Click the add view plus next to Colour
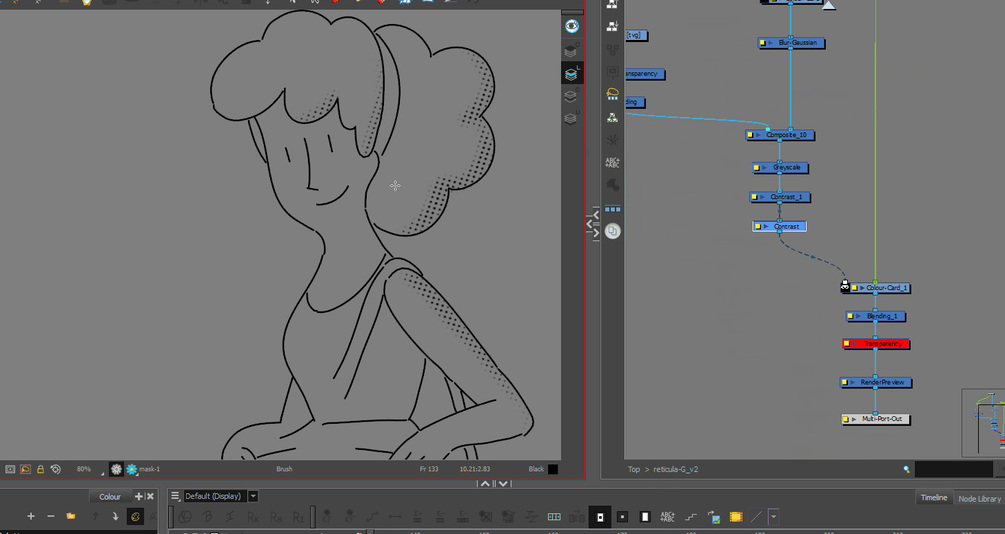Screen dimensions: 1005x534 [x=138, y=497]
